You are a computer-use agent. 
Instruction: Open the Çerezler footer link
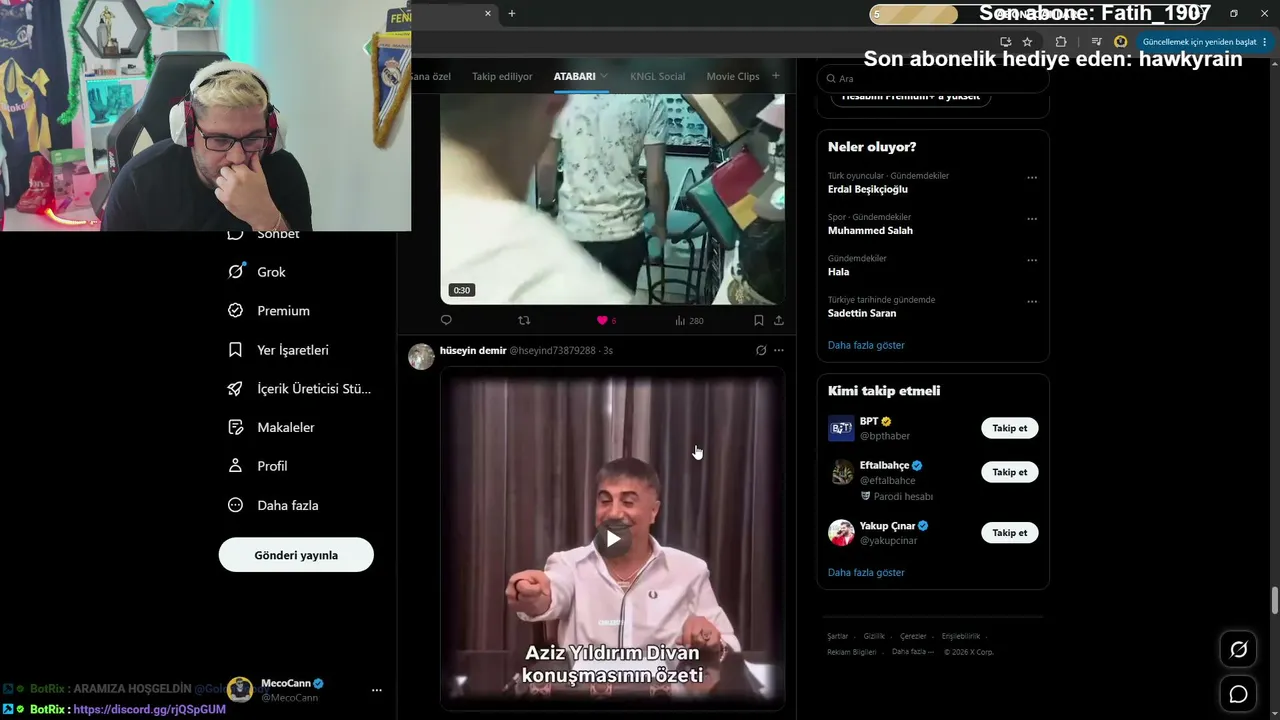913,636
